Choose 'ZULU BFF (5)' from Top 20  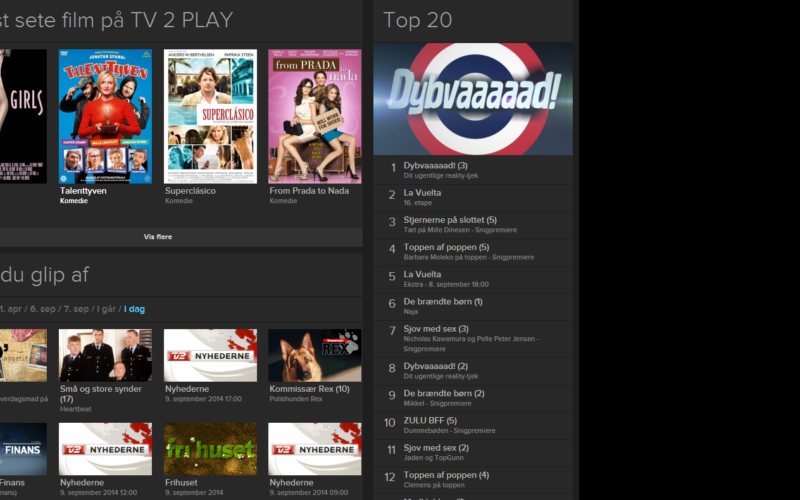pos(430,421)
